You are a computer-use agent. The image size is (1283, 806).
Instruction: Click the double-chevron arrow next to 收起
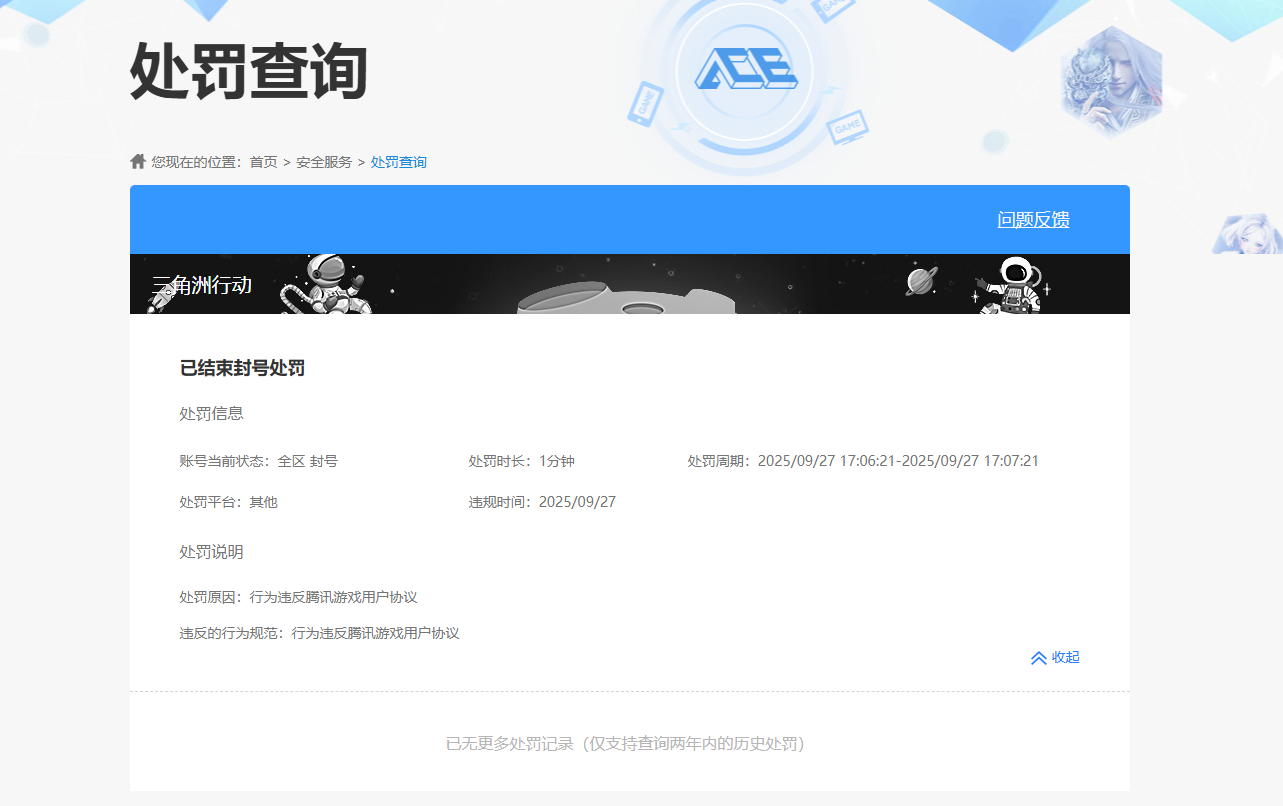pos(1037,657)
